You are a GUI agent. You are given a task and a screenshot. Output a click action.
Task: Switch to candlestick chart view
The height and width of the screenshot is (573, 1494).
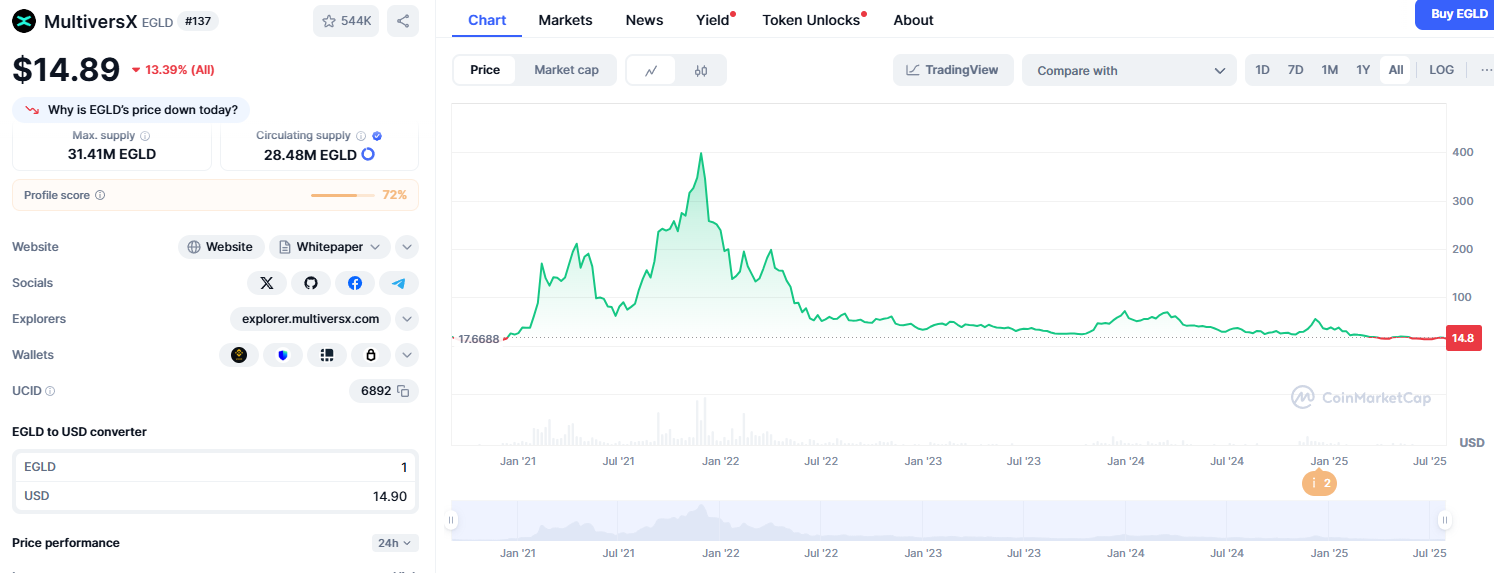(700, 70)
